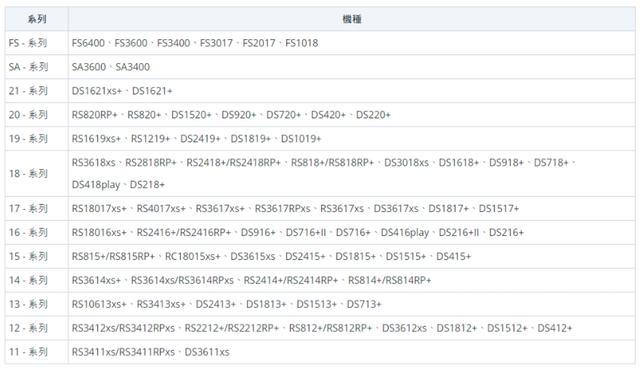Click model RS3618xs
This screenshot has height=371, width=640.
coord(93,162)
